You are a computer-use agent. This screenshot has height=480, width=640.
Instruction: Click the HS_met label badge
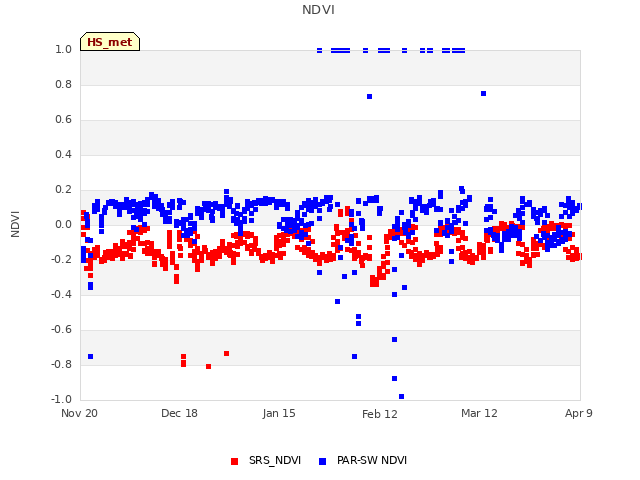(x=110, y=42)
